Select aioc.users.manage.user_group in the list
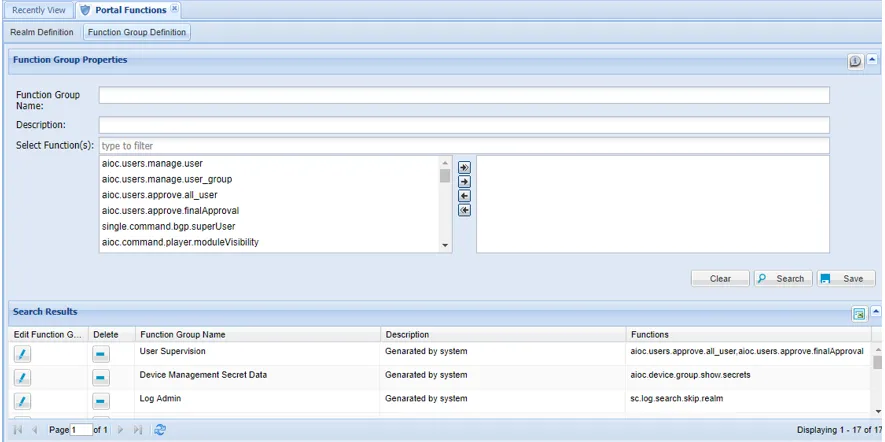Screen dimensions: 885x442 coord(269,179)
